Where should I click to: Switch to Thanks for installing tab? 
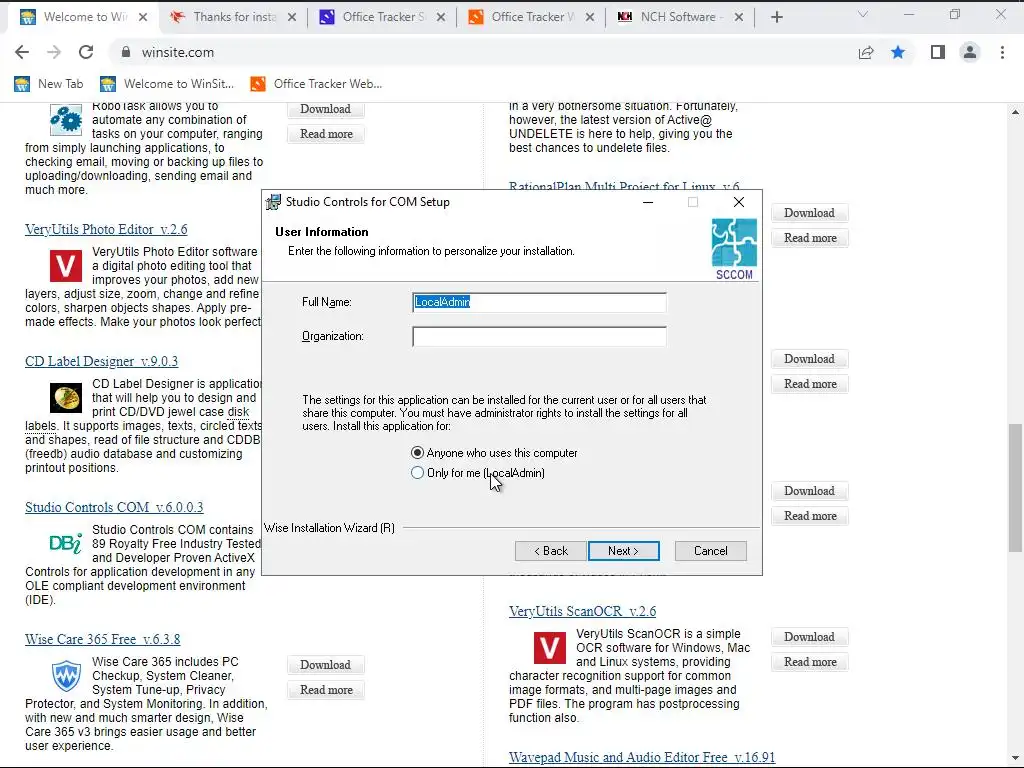[x=233, y=18]
